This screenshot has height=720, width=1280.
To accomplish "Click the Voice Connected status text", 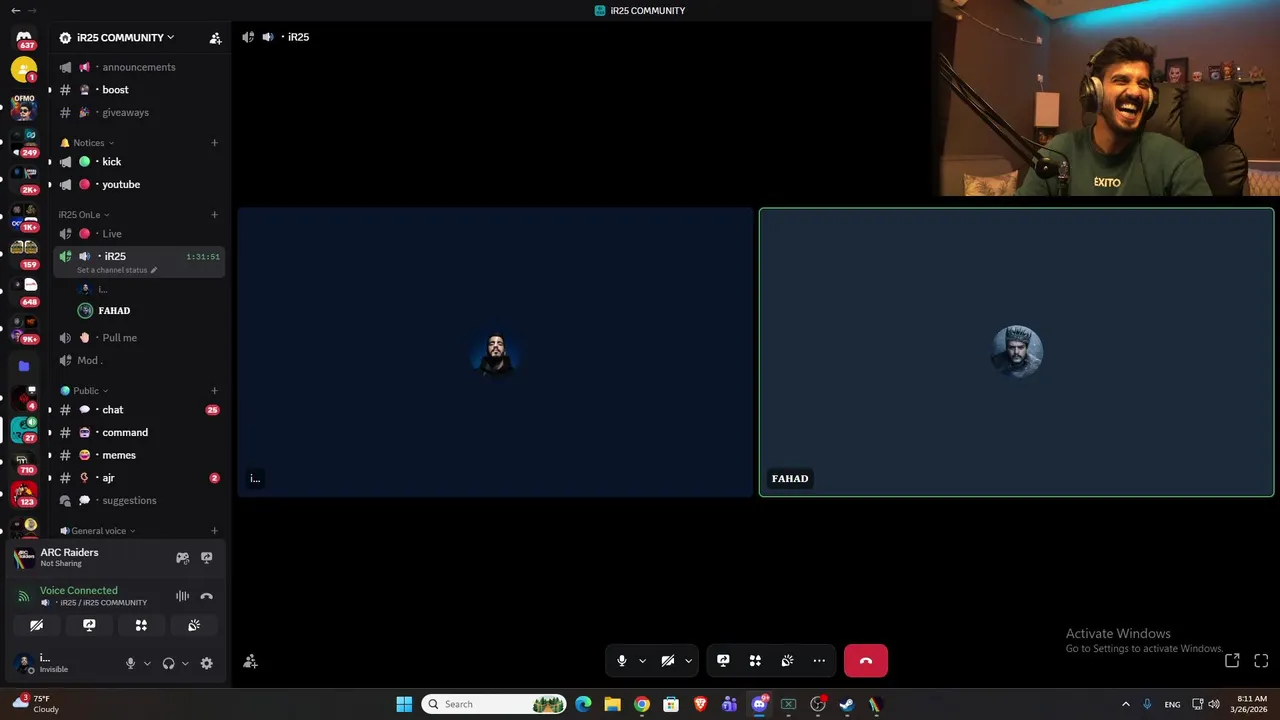I will [79, 591].
